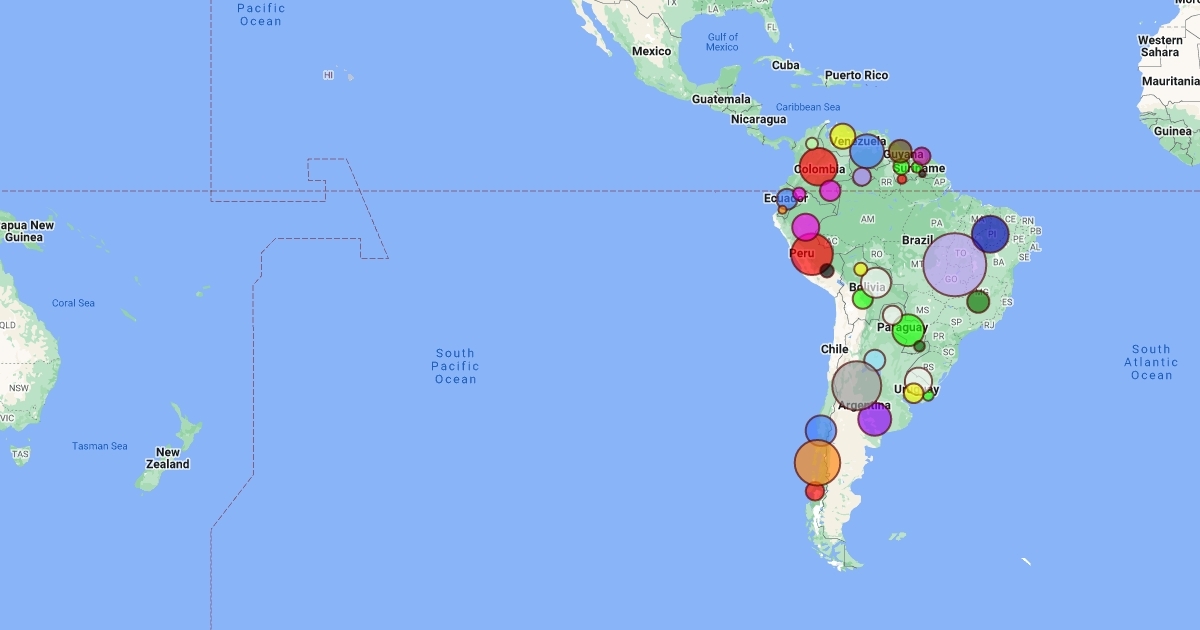Select the large orange bubble in southern Chile

point(817,462)
